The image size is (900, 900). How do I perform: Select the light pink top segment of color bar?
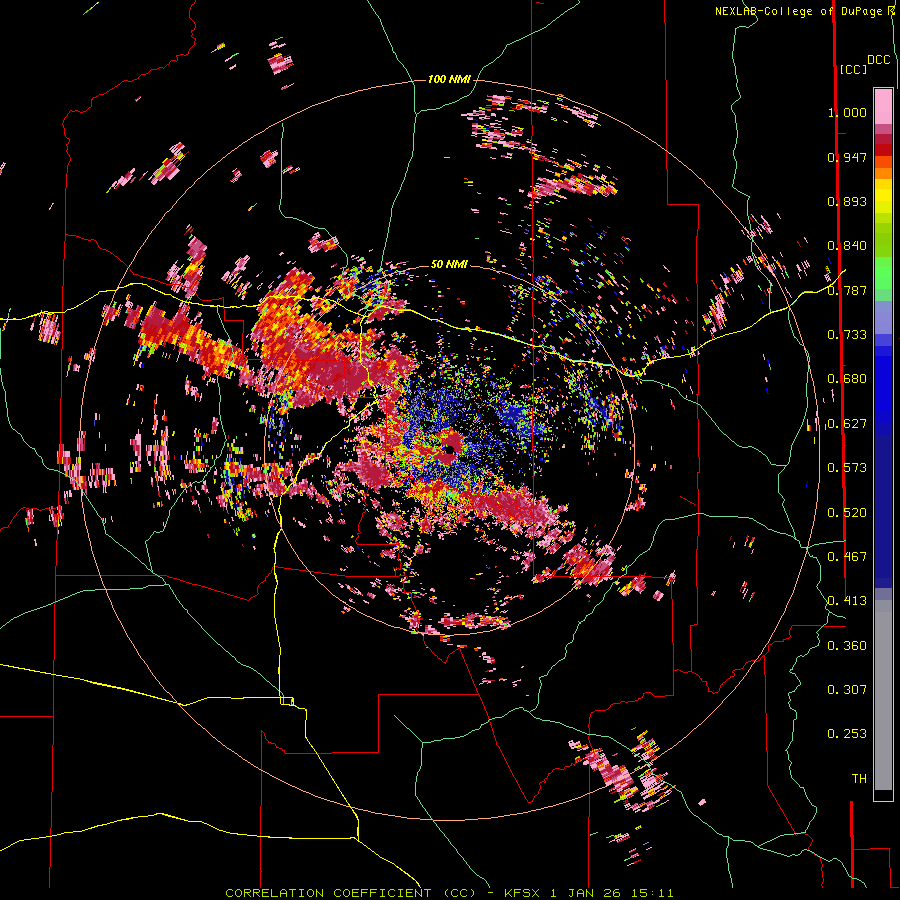coord(883,106)
